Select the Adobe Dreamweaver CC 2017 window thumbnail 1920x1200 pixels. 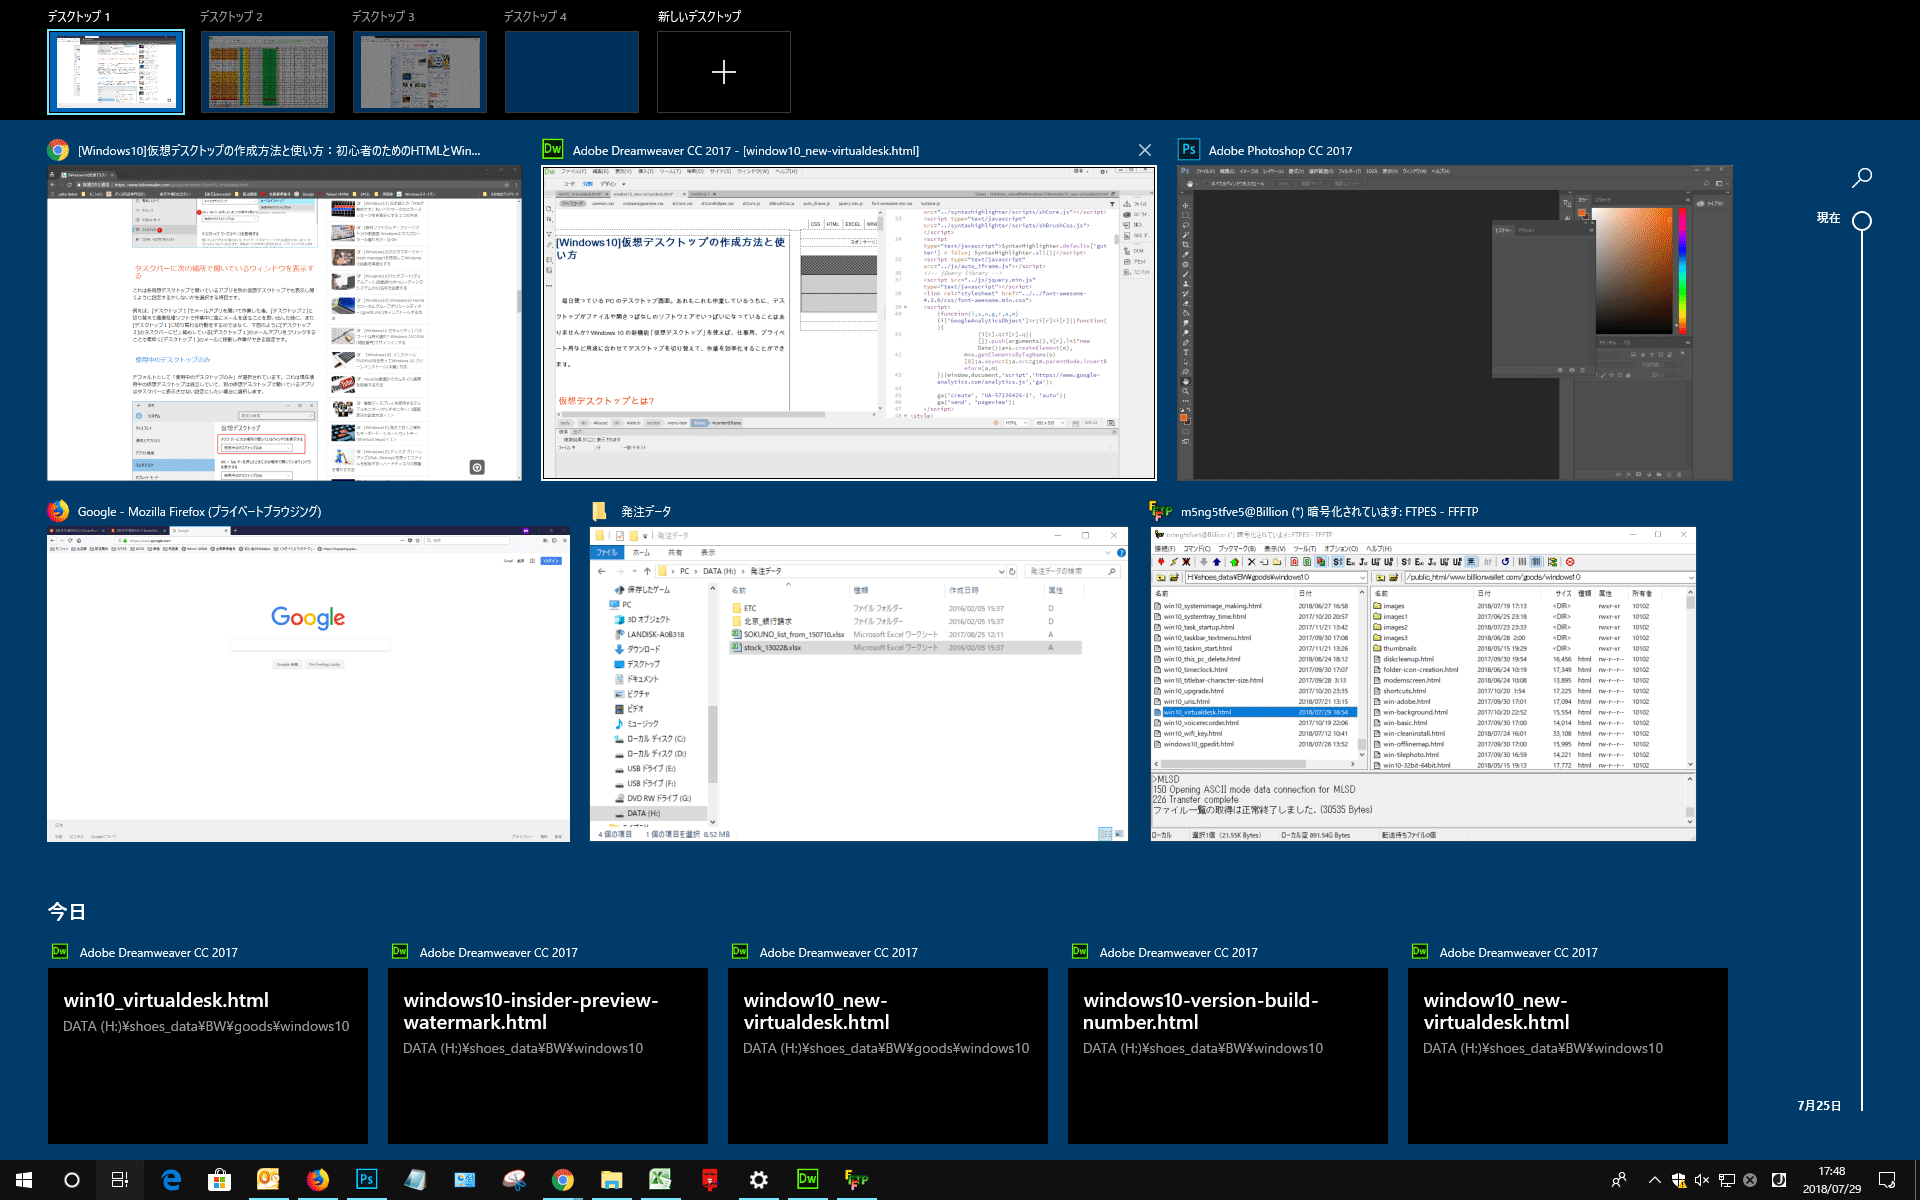849,323
